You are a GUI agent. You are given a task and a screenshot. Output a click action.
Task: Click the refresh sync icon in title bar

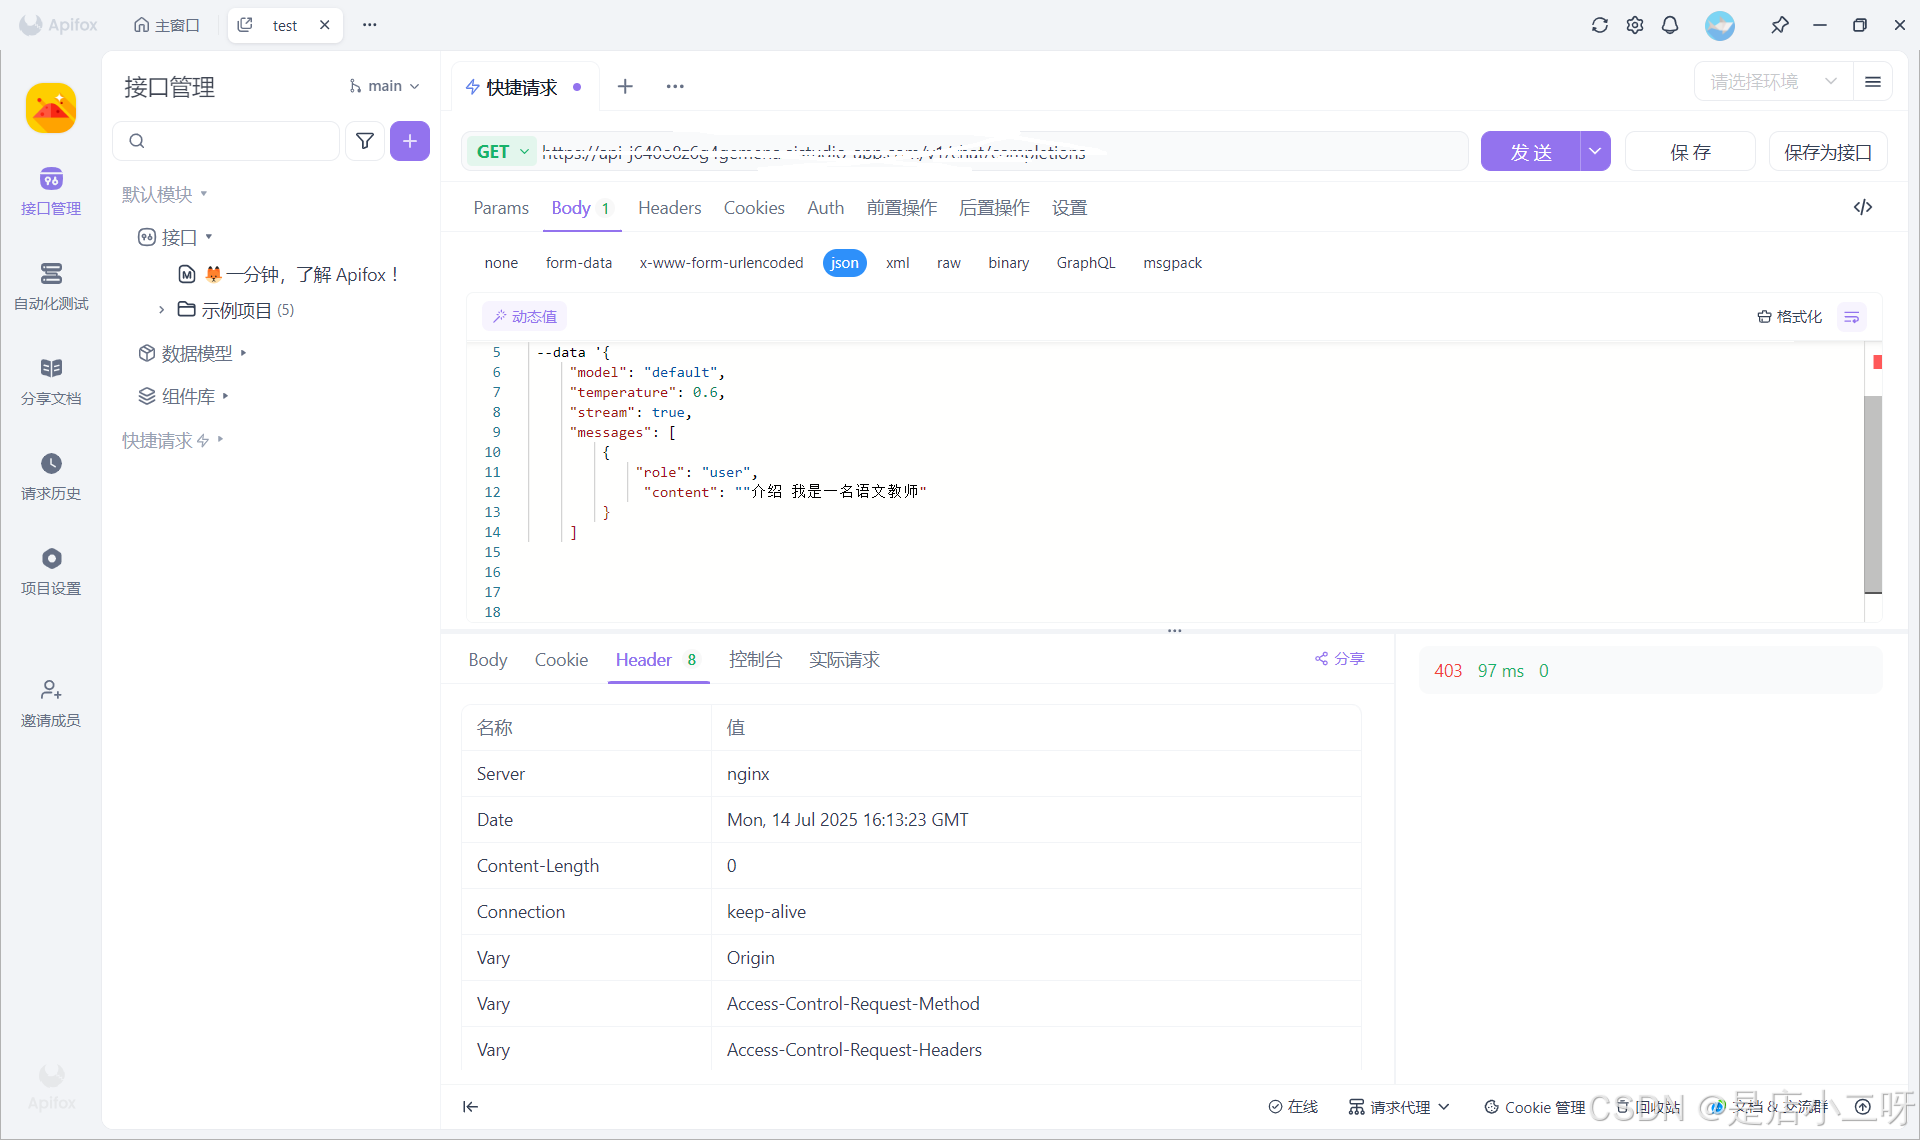pos(1600,25)
